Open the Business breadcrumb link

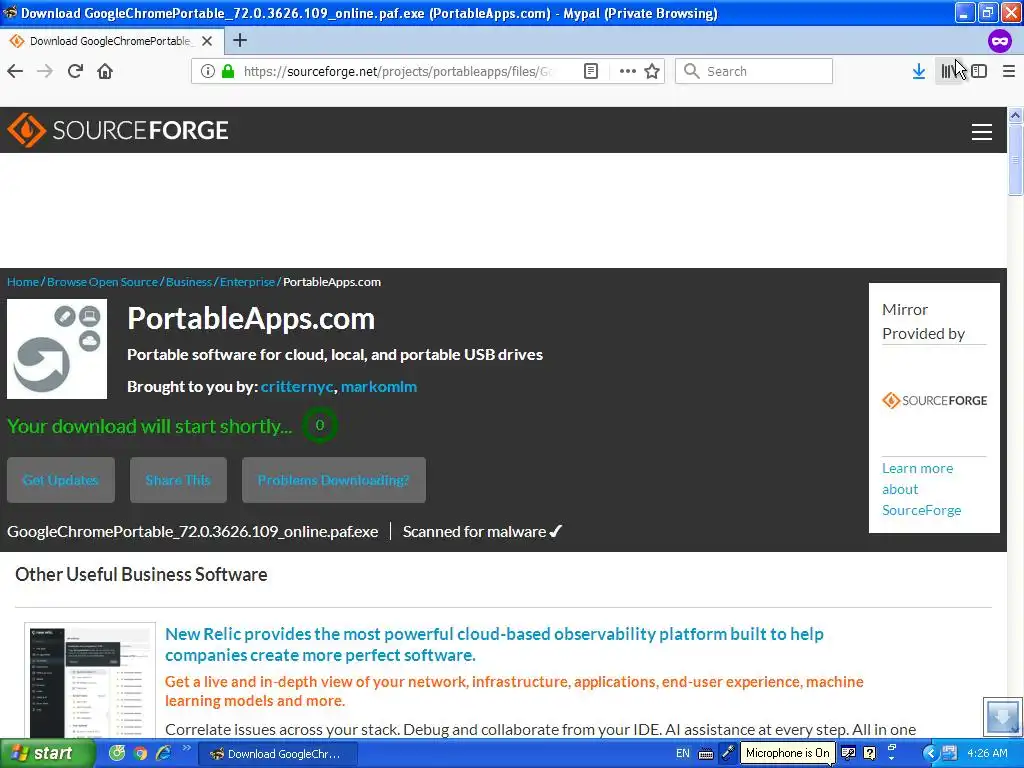[189, 282]
